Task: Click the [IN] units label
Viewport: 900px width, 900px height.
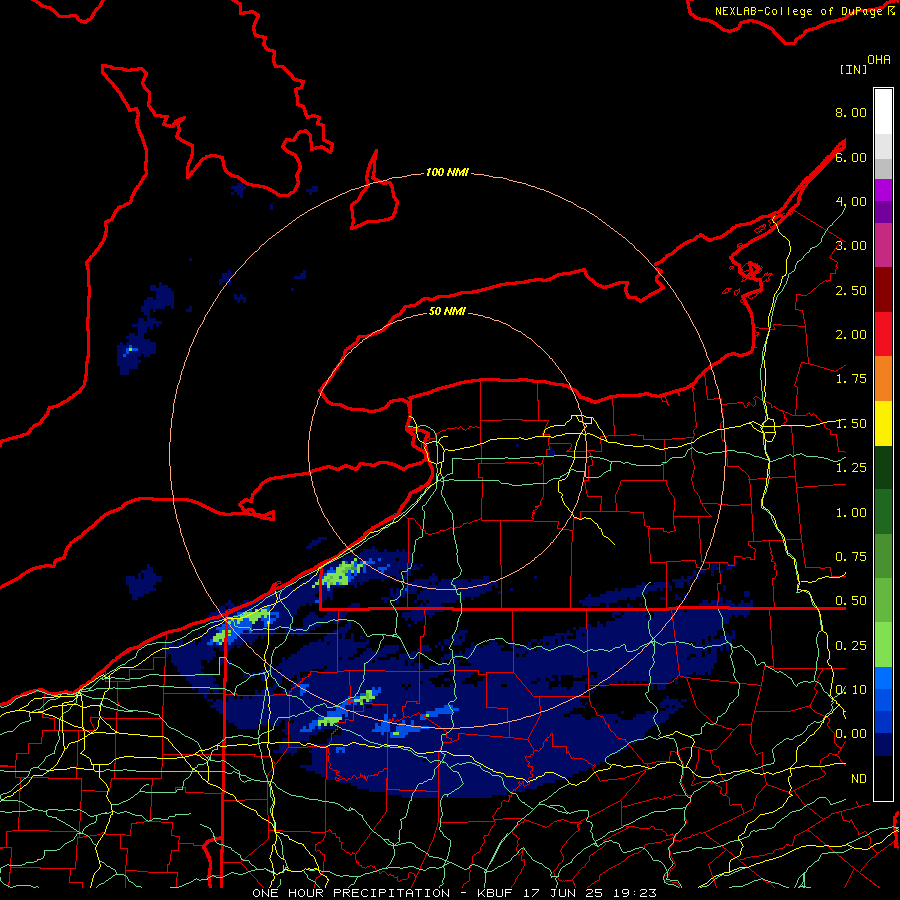Action: point(854,69)
